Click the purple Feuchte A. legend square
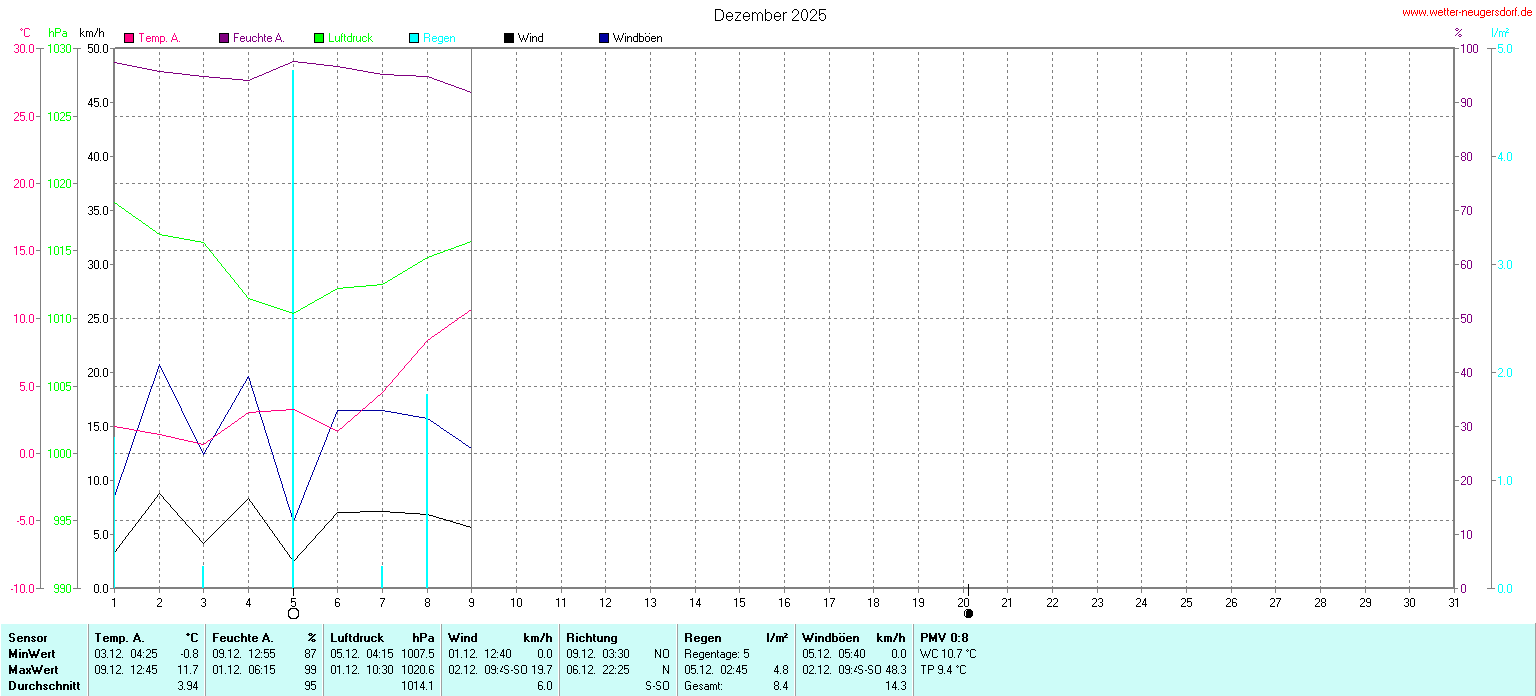Image resolution: width=1536 pixels, height=696 pixels. [224, 38]
